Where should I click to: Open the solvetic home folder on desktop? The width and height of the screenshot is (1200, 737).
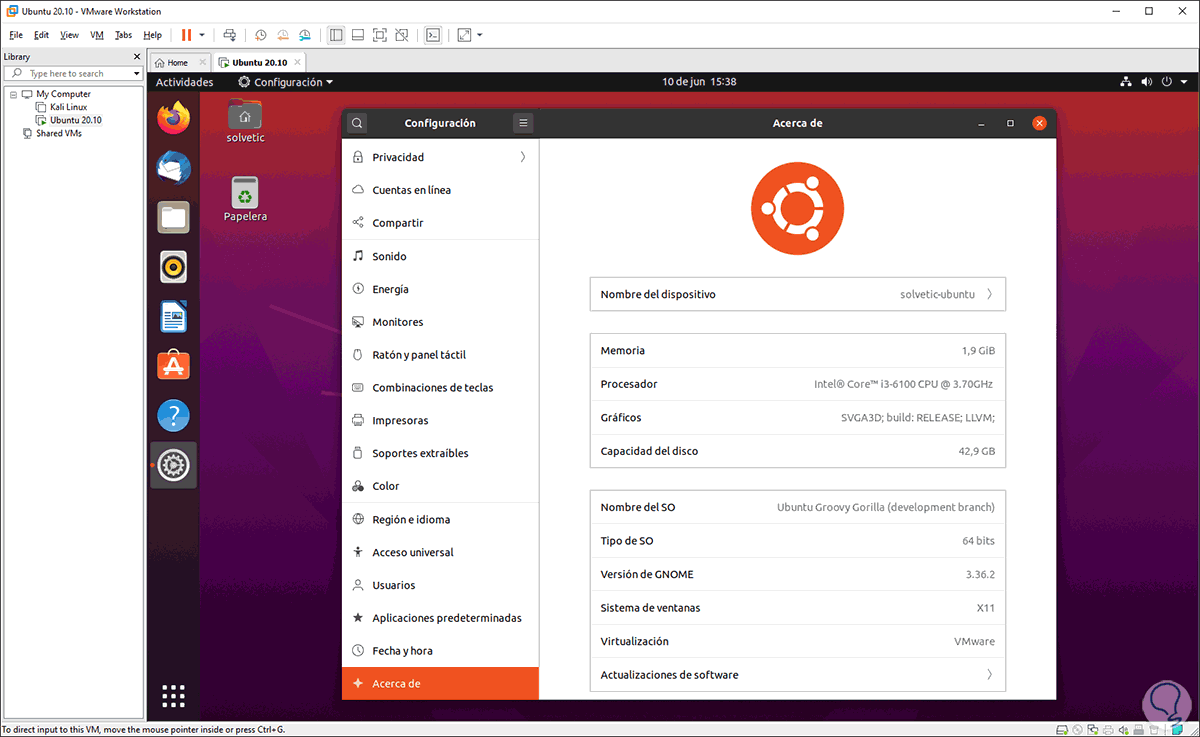245,120
